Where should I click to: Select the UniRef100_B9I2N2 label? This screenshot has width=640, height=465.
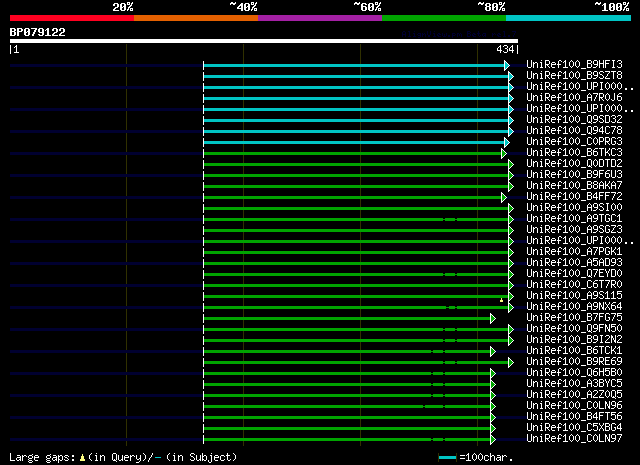(x=574, y=339)
